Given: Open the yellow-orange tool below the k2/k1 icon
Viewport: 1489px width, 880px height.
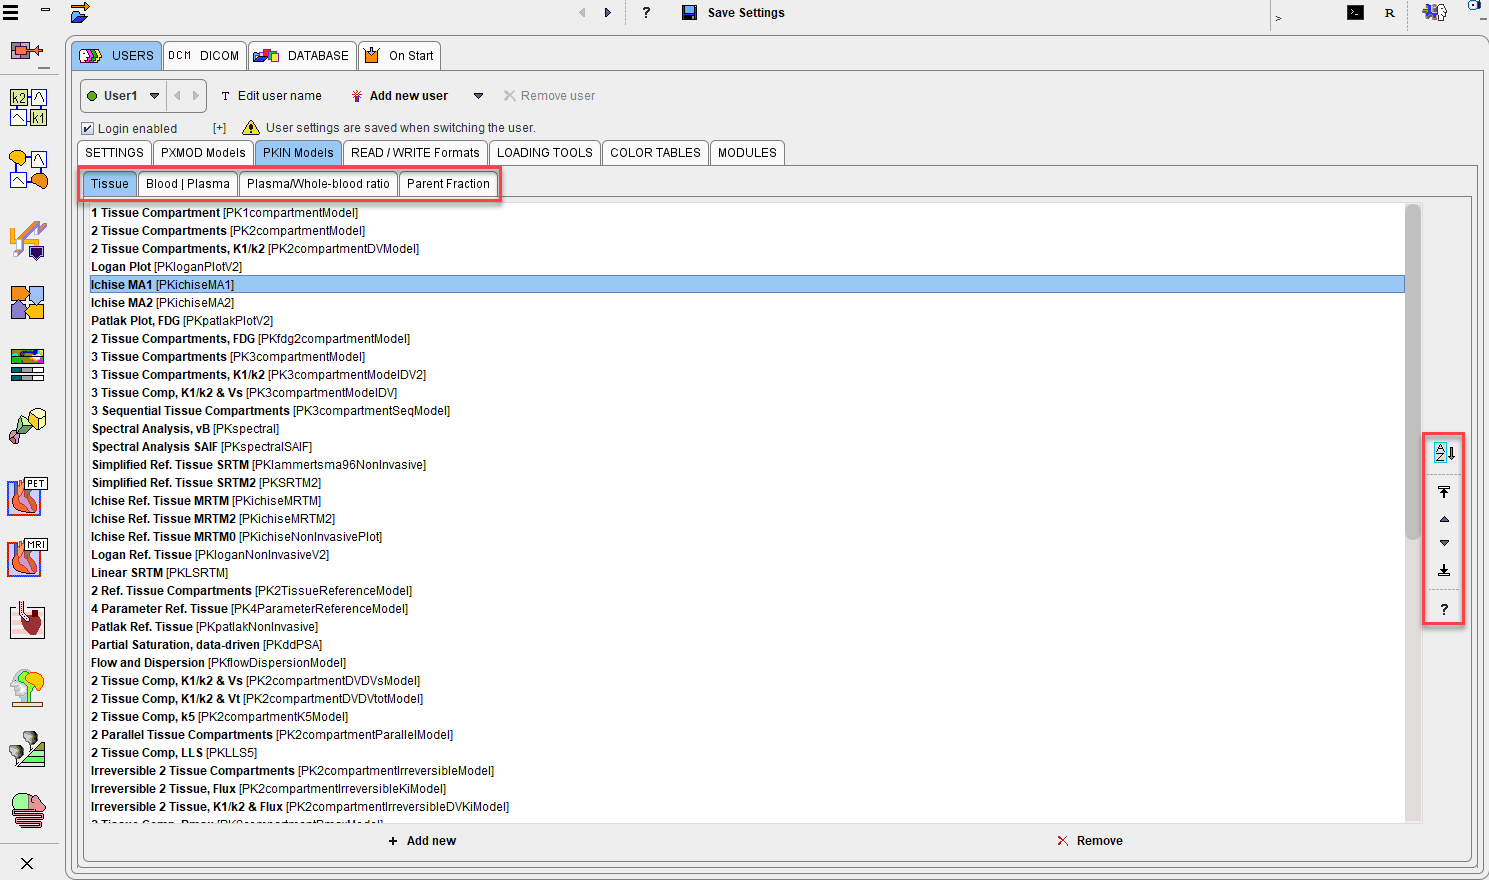Looking at the screenshot, I should 28,170.
